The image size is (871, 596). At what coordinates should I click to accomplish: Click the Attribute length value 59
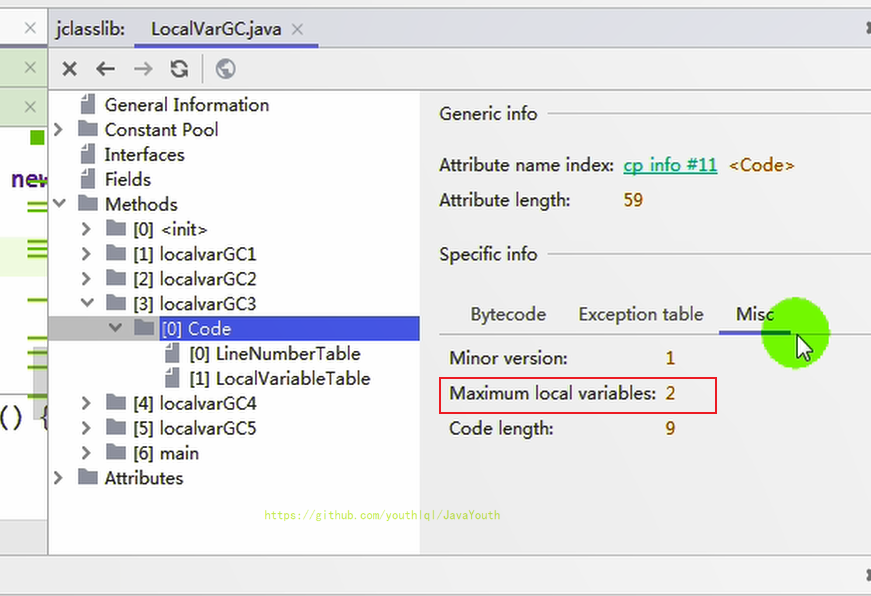tap(633, 200)
